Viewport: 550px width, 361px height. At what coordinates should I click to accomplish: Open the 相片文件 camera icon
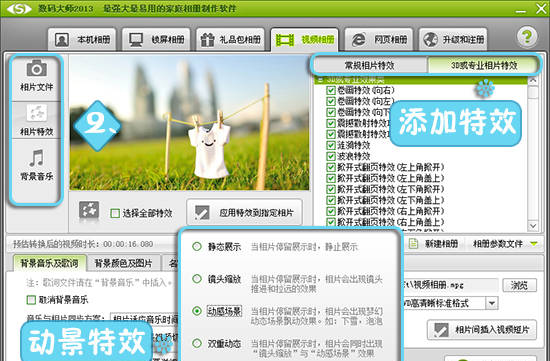pyautogui.click(x=36, y=68)
